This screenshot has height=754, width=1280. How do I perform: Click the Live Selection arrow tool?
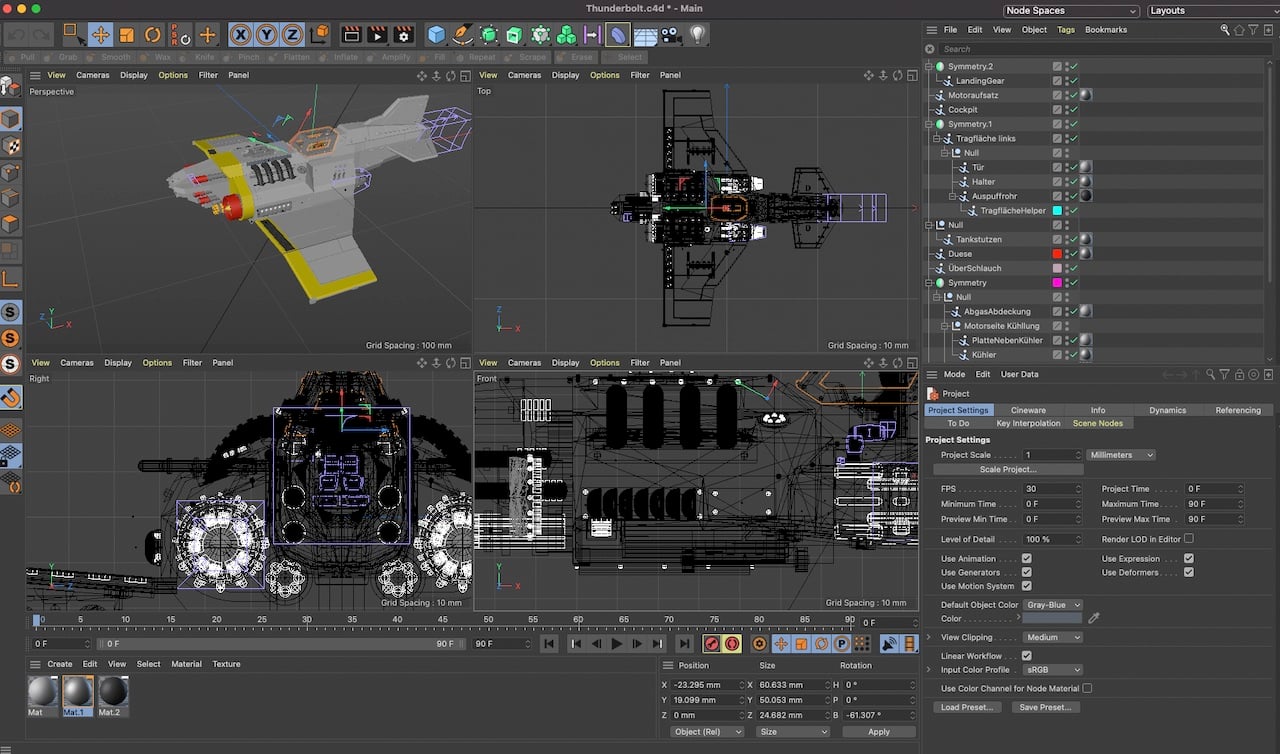coord(75,35)
